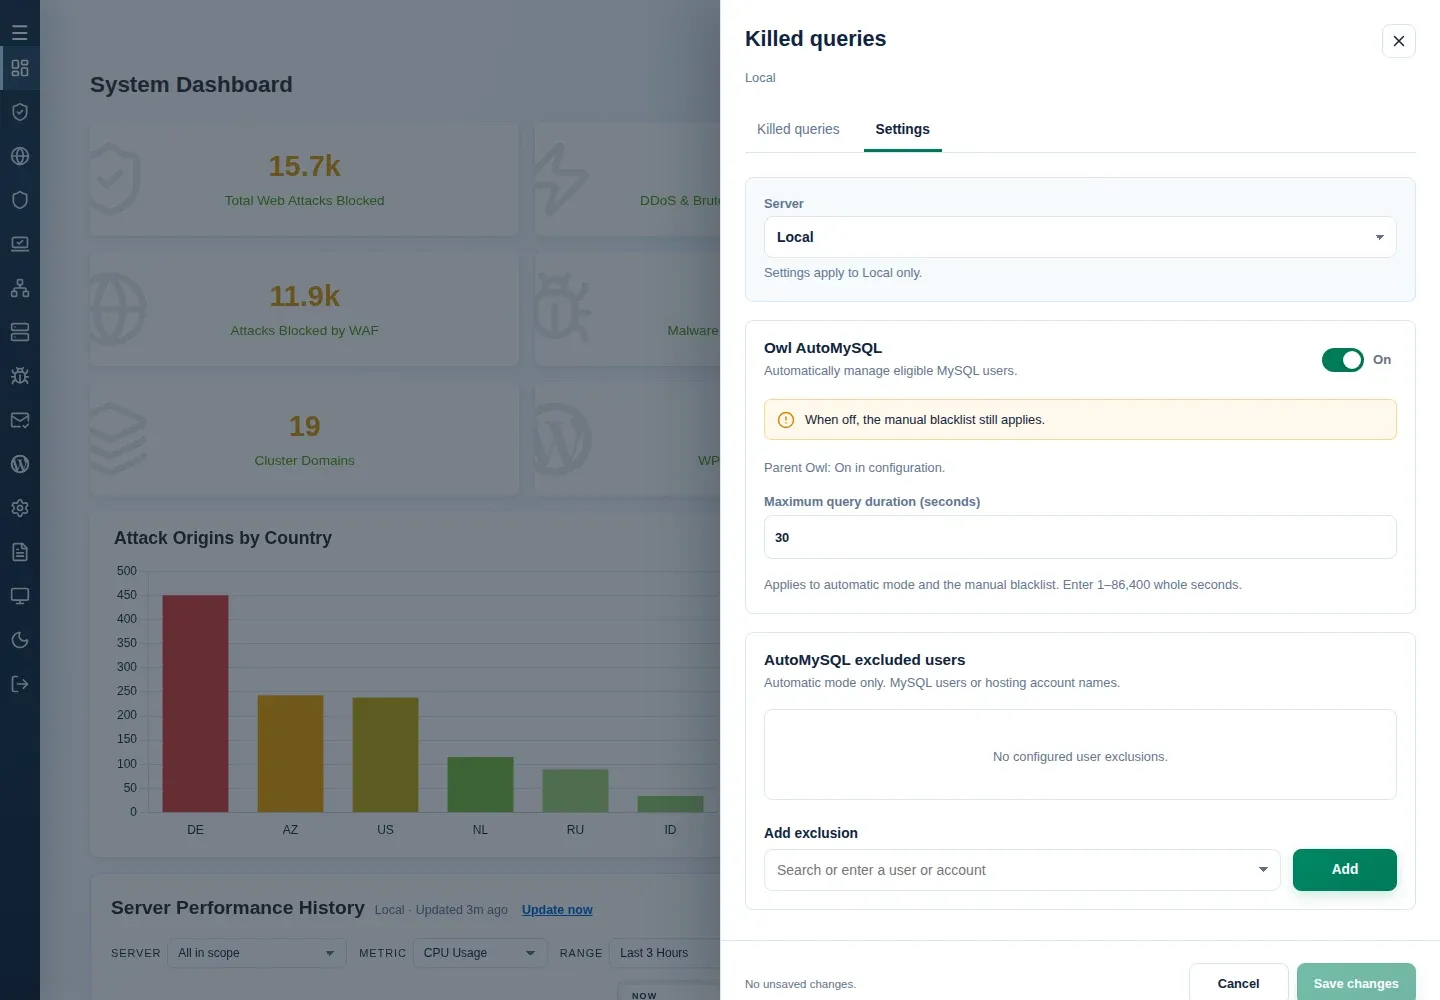Click the logout icon in the sidebar
The height and width of the screenshot is (1000, 1440).
pyautogui.click(x=19, y=684)
